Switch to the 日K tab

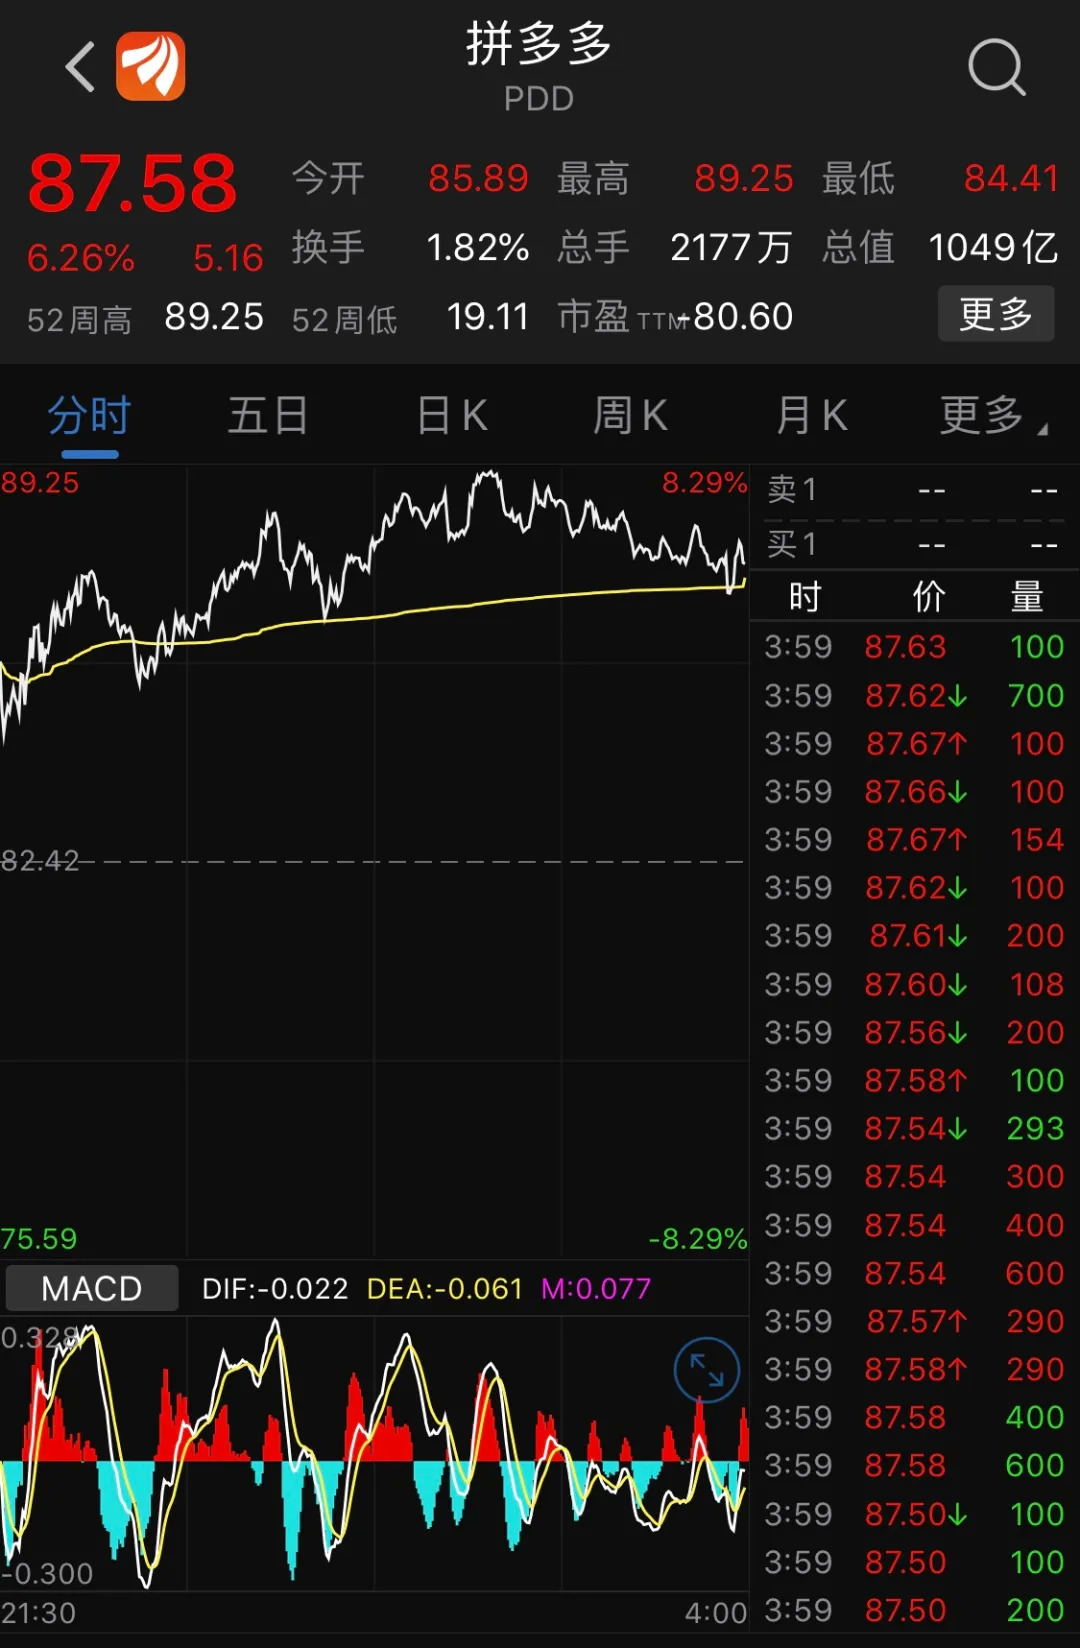point(452,416)
